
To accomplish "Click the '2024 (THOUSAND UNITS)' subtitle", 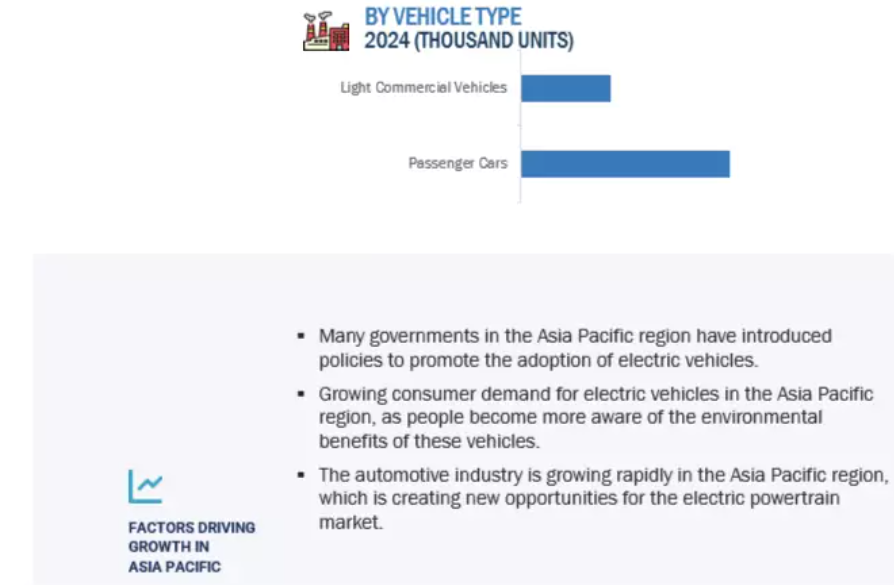I will point(469,40).
